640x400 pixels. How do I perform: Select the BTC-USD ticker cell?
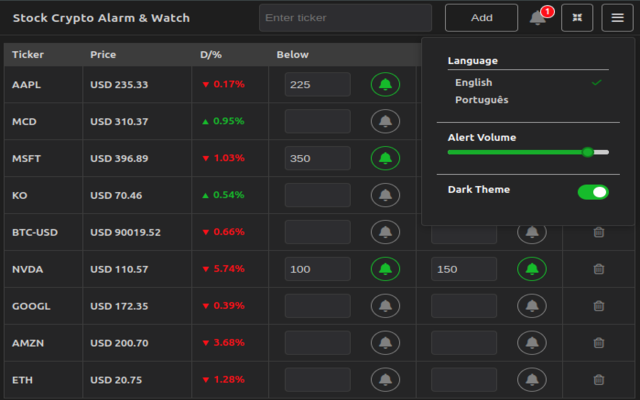(x=43, y=232)
